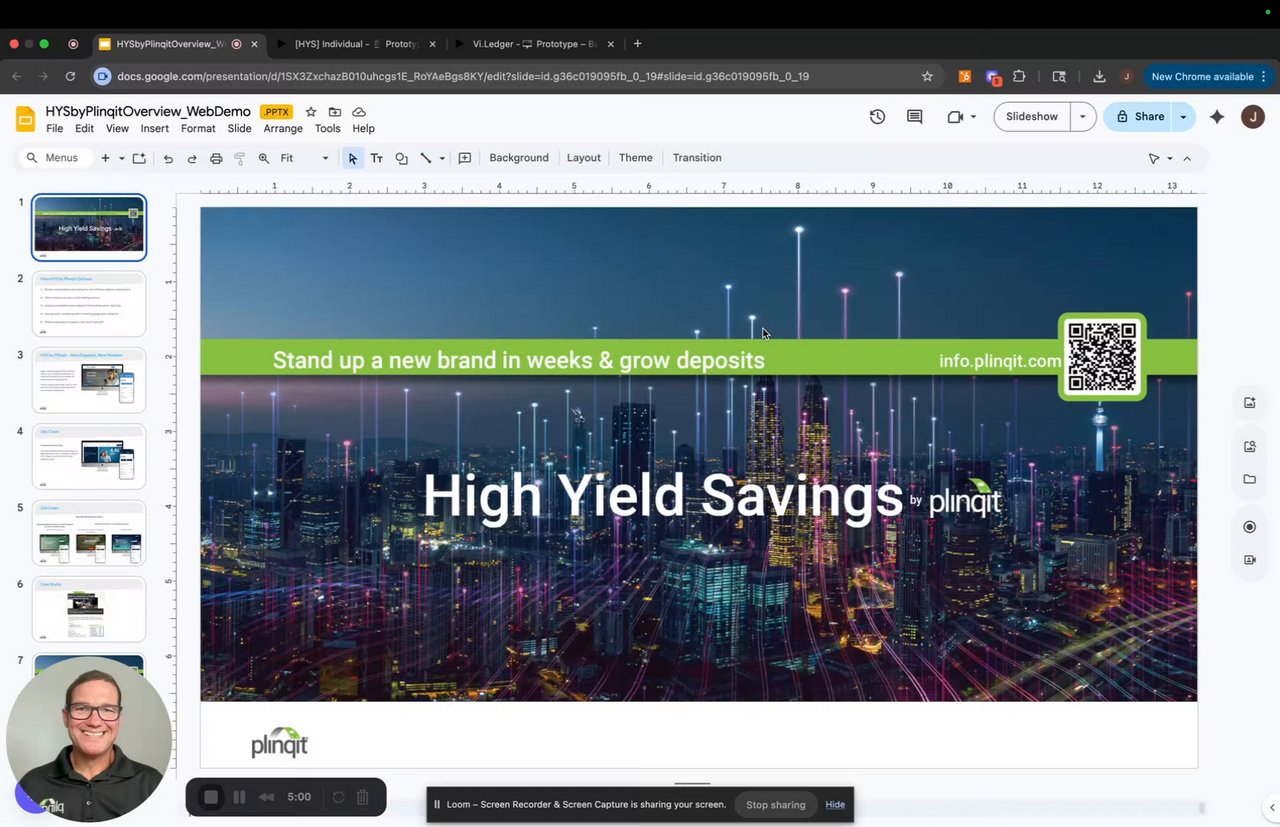Click the QR code image on slide
The image size is (1280, 827).
click(1102, 357)
